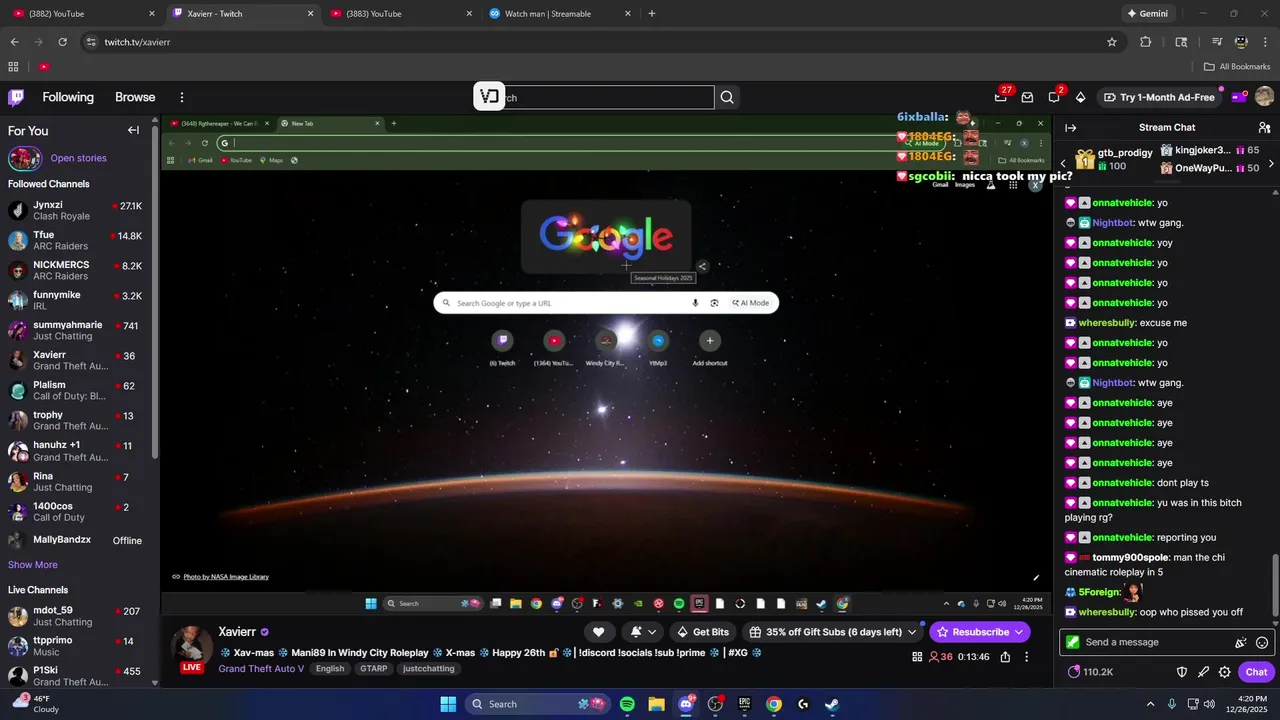Open channel points balance 110.2K
This screenshot has height=720, width=1280.
[x=1090, y=672]
